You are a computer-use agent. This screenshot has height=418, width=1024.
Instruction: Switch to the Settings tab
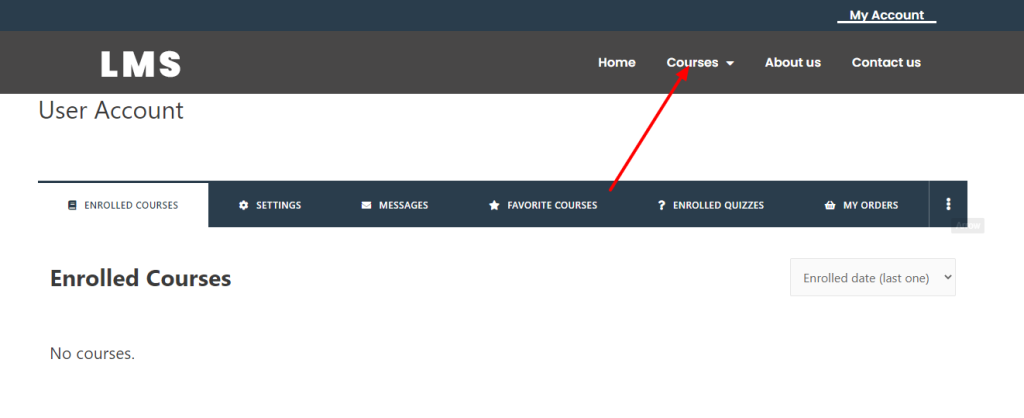(278, 206)
